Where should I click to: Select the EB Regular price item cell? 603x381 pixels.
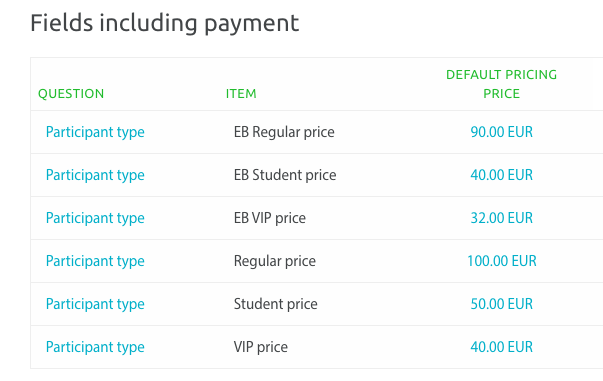click(x=284, y=132)
